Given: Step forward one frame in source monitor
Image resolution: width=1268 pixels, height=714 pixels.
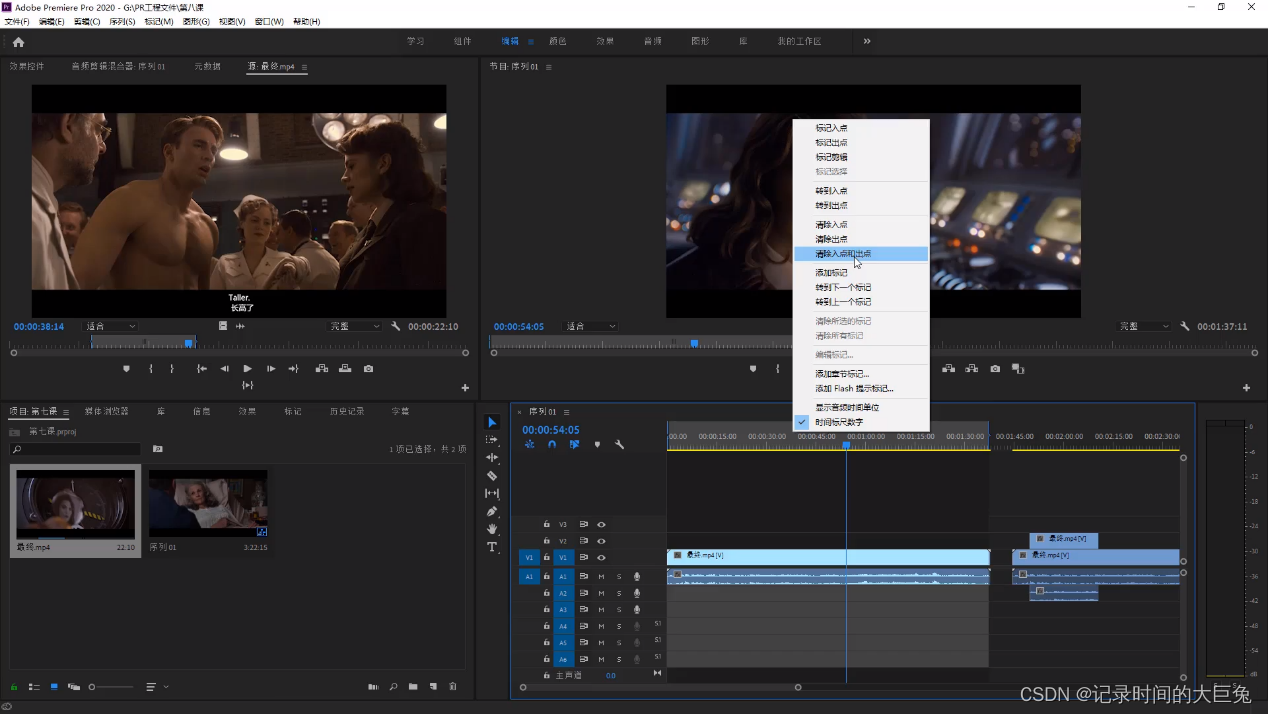Looking at the screenshot, I should point(270,369).
